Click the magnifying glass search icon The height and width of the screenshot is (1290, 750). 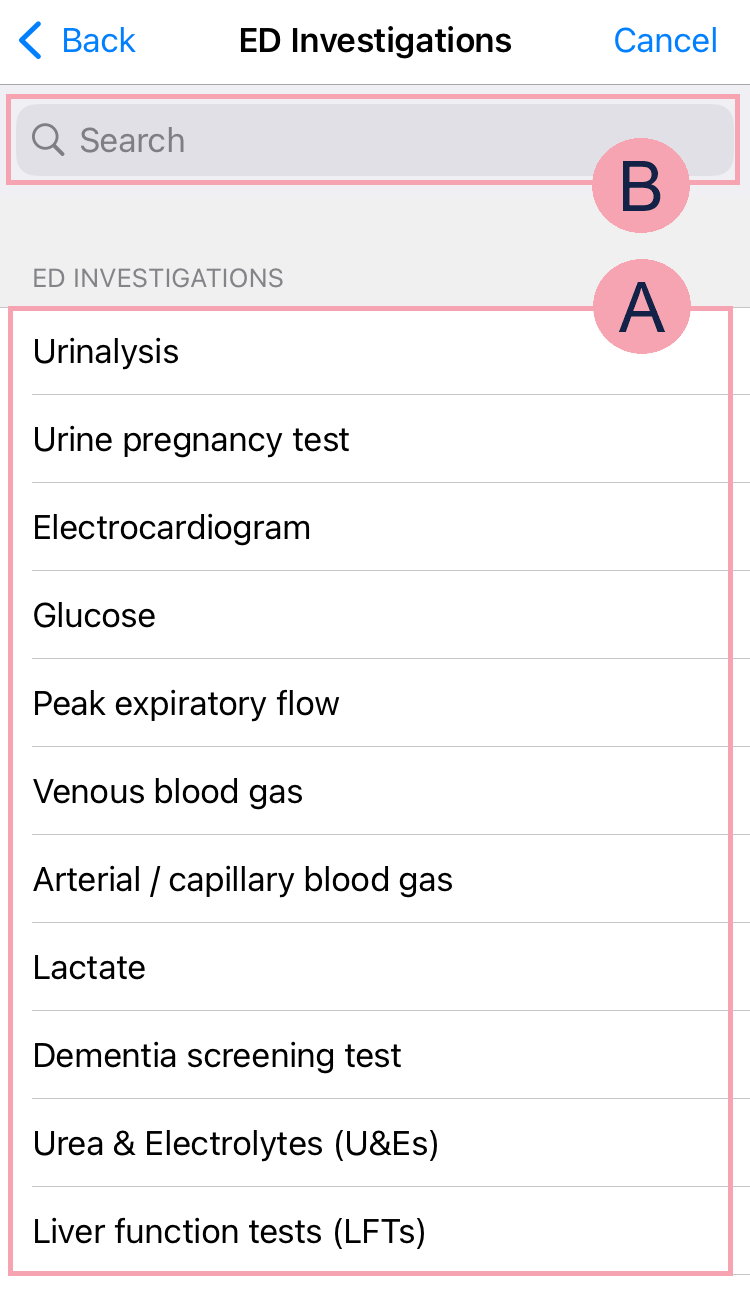pyautogui.click(x=48, y=140)
